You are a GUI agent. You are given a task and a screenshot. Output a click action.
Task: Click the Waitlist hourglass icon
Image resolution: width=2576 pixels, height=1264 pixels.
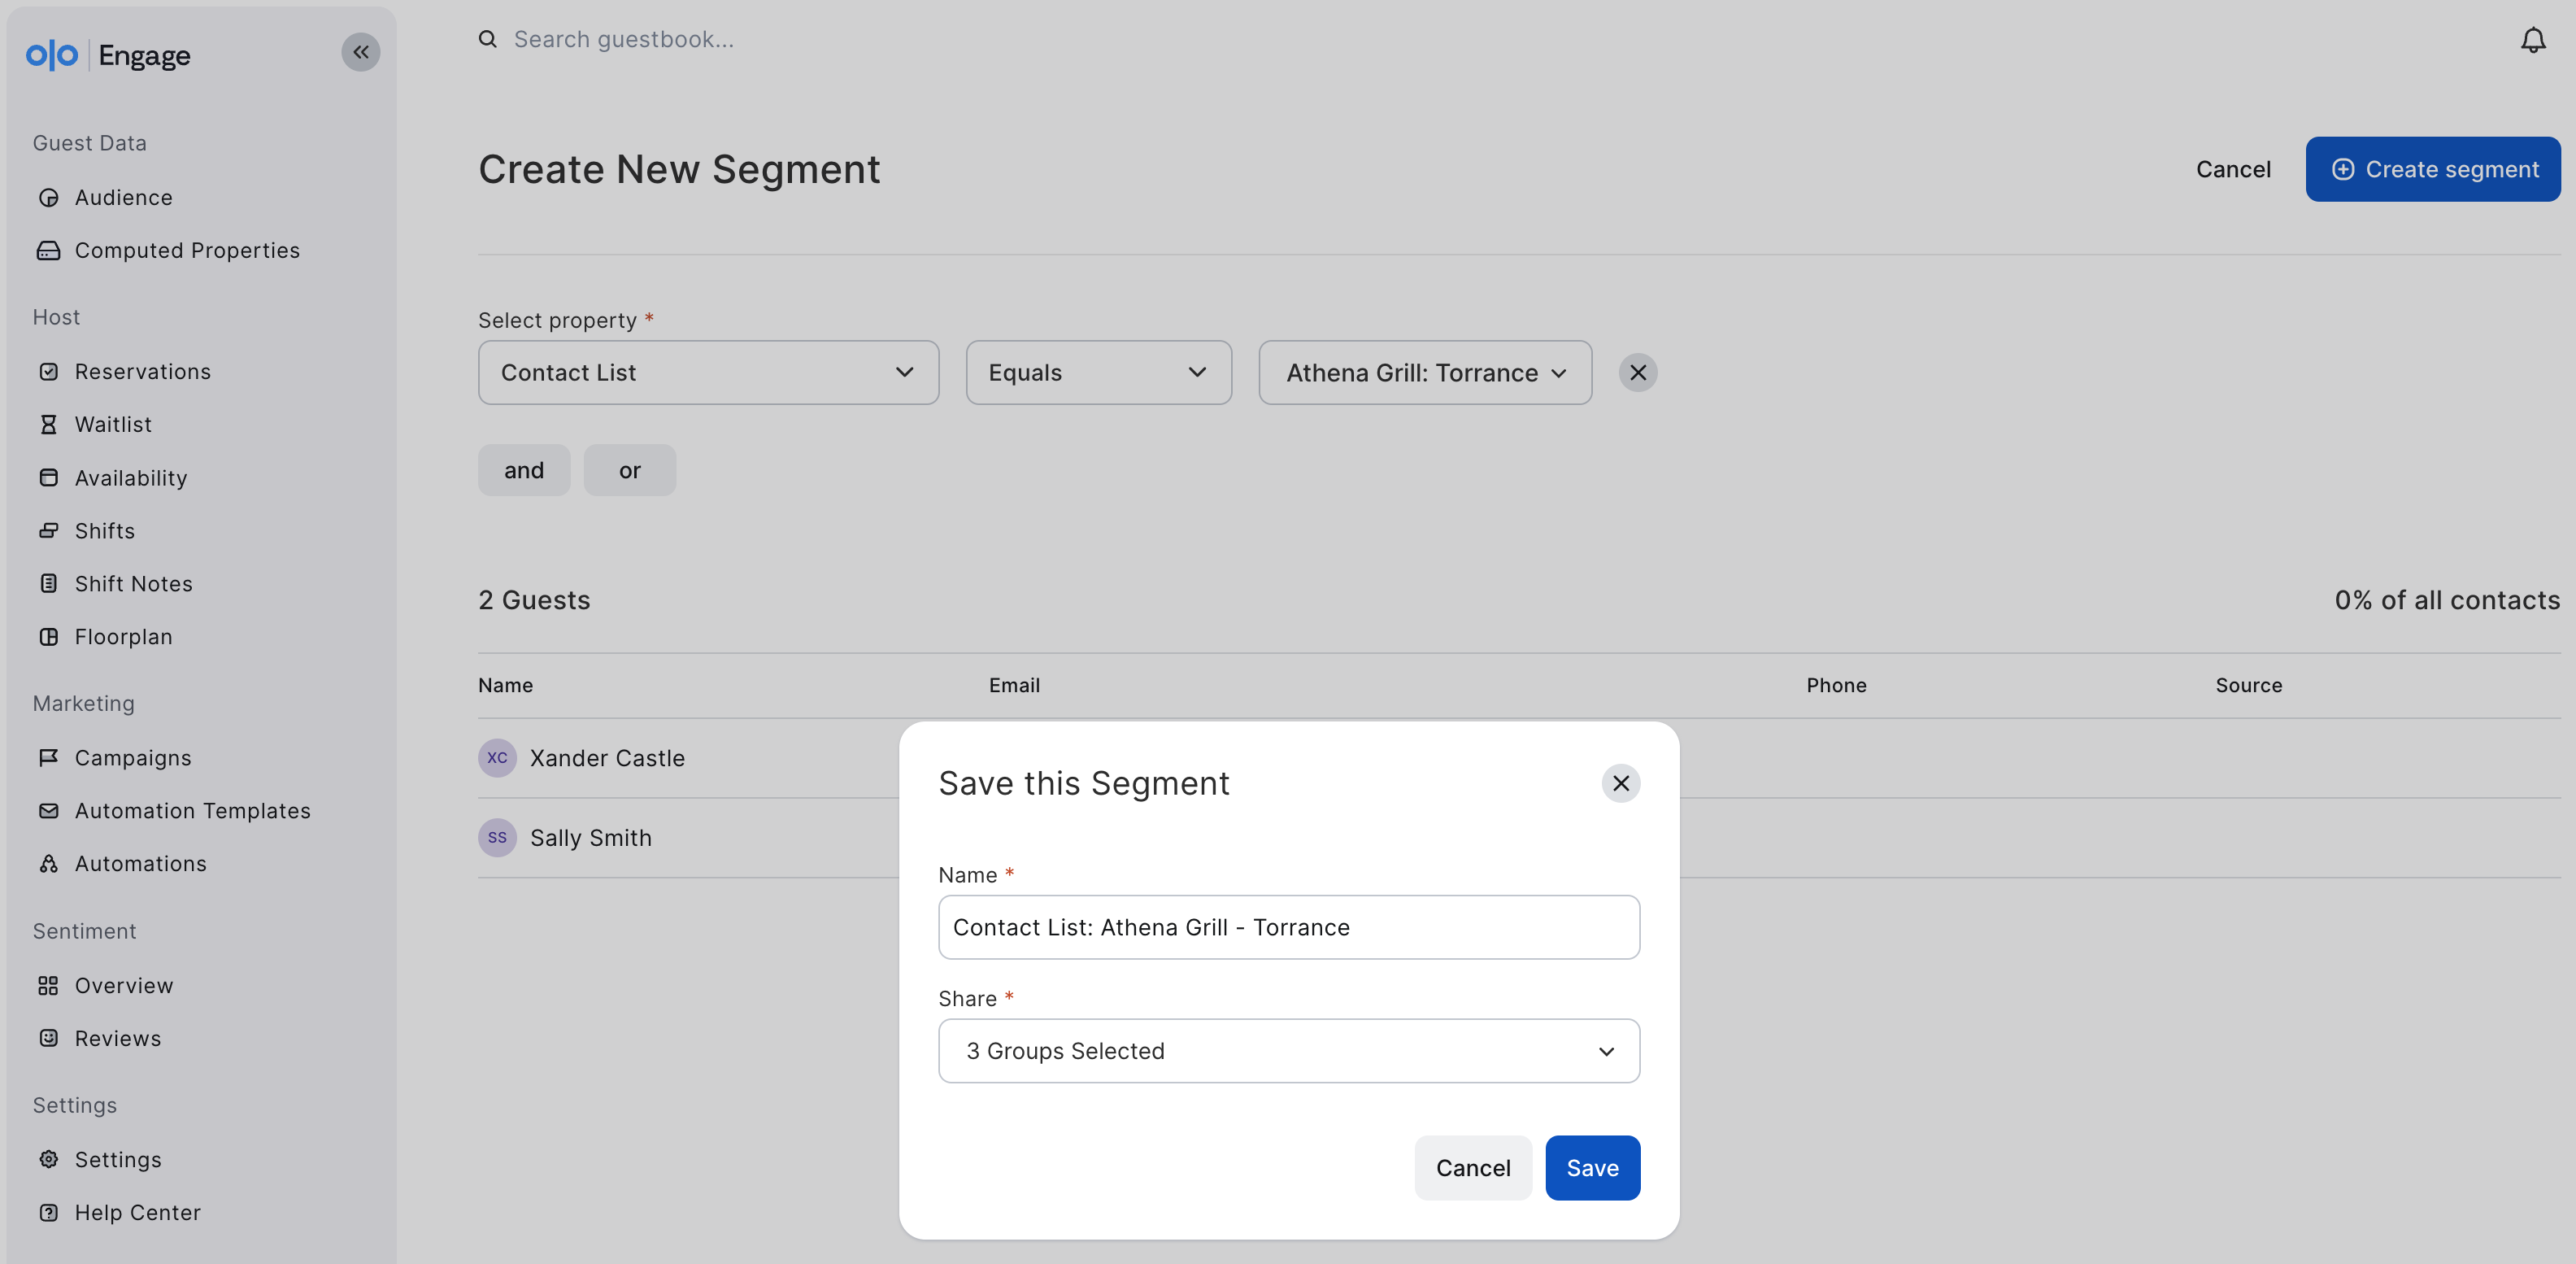pyautogui.click(x=48, y=425)
